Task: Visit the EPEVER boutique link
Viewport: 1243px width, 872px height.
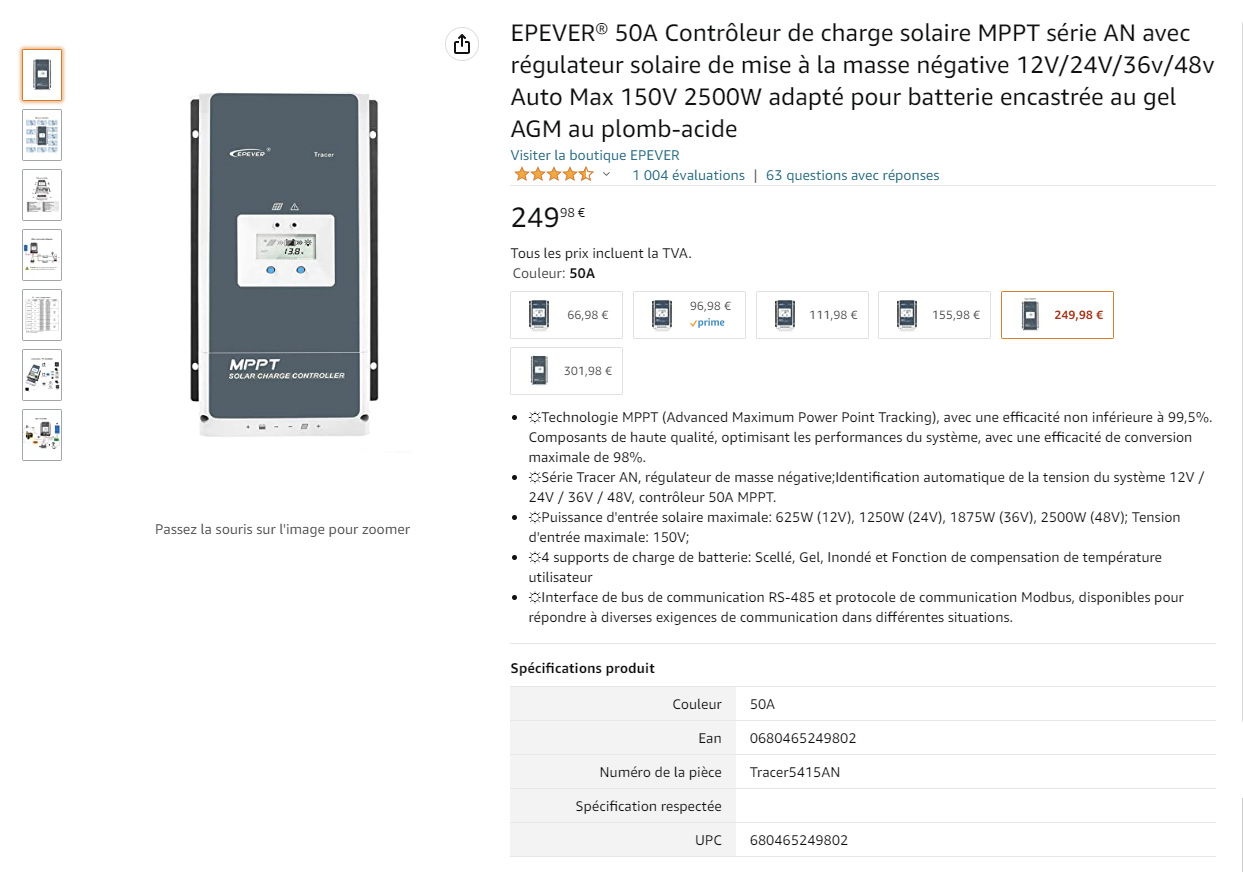Action: pos(595,155)
